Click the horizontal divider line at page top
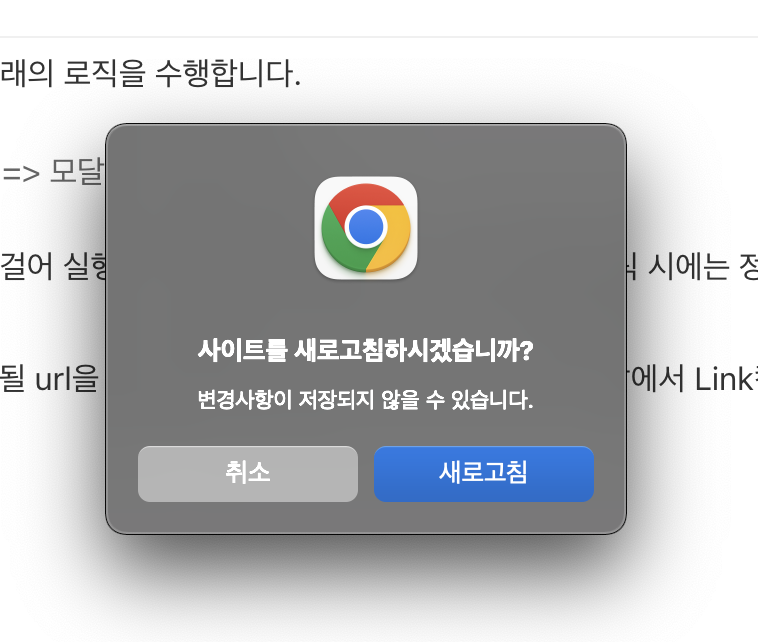 click(x=379, y=37)
